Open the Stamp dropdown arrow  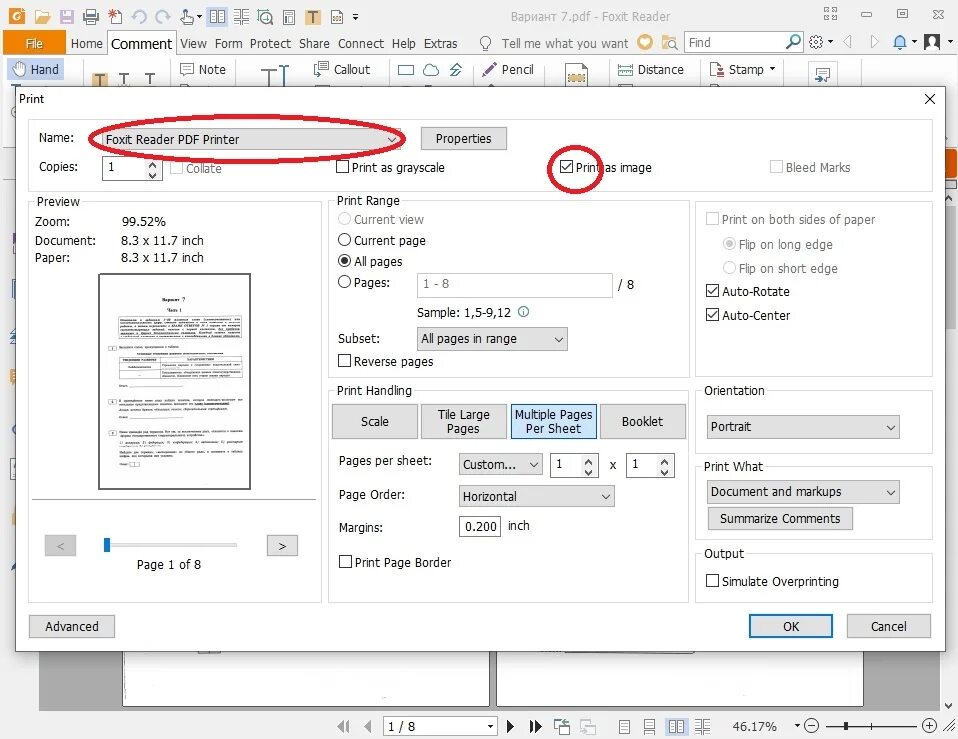tap(772, 69)
